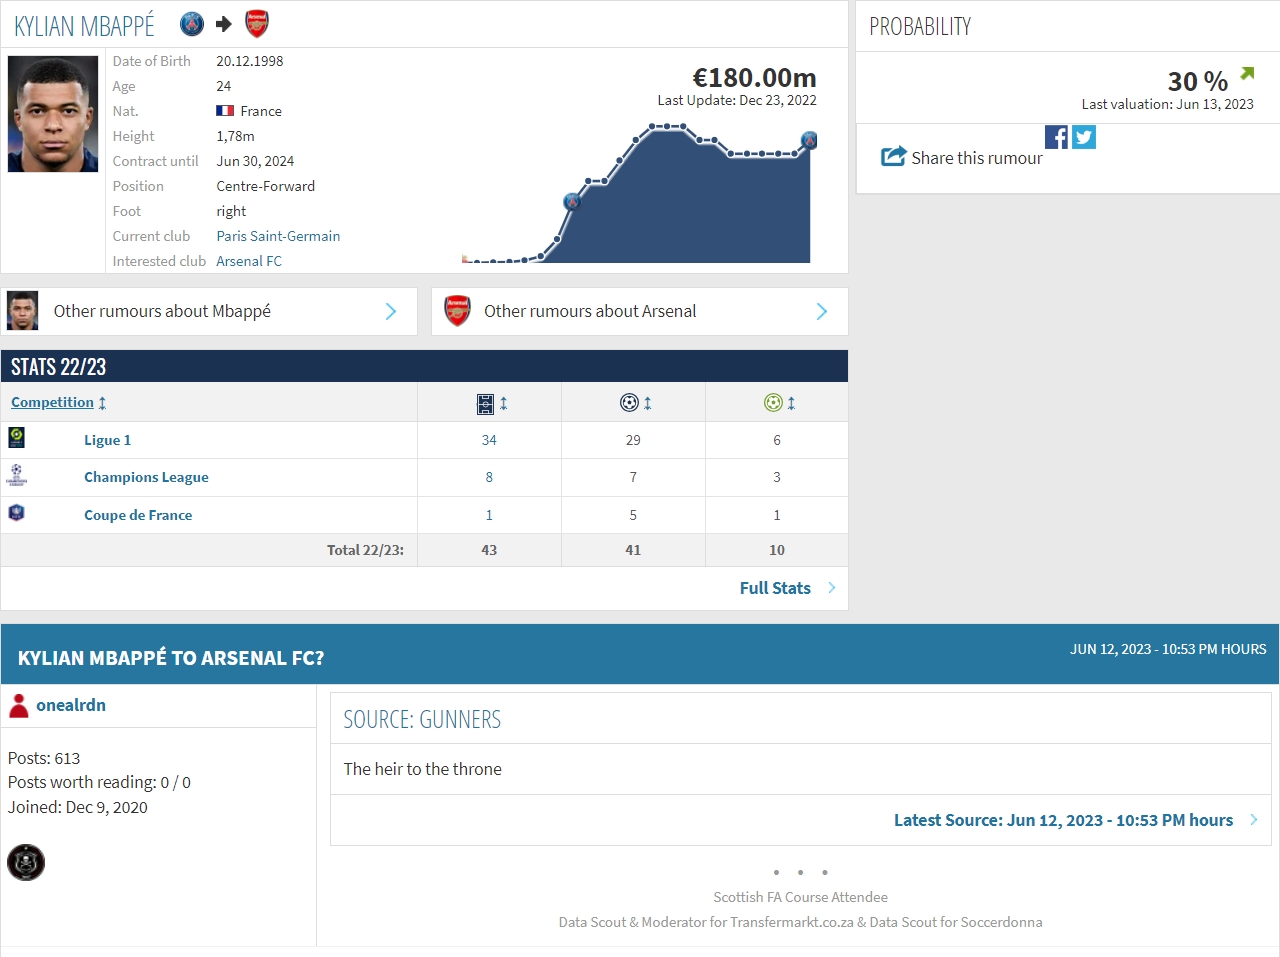Click the Competition sort arrows
This screenshot has height=957, width=1280.
coord(102,403)
